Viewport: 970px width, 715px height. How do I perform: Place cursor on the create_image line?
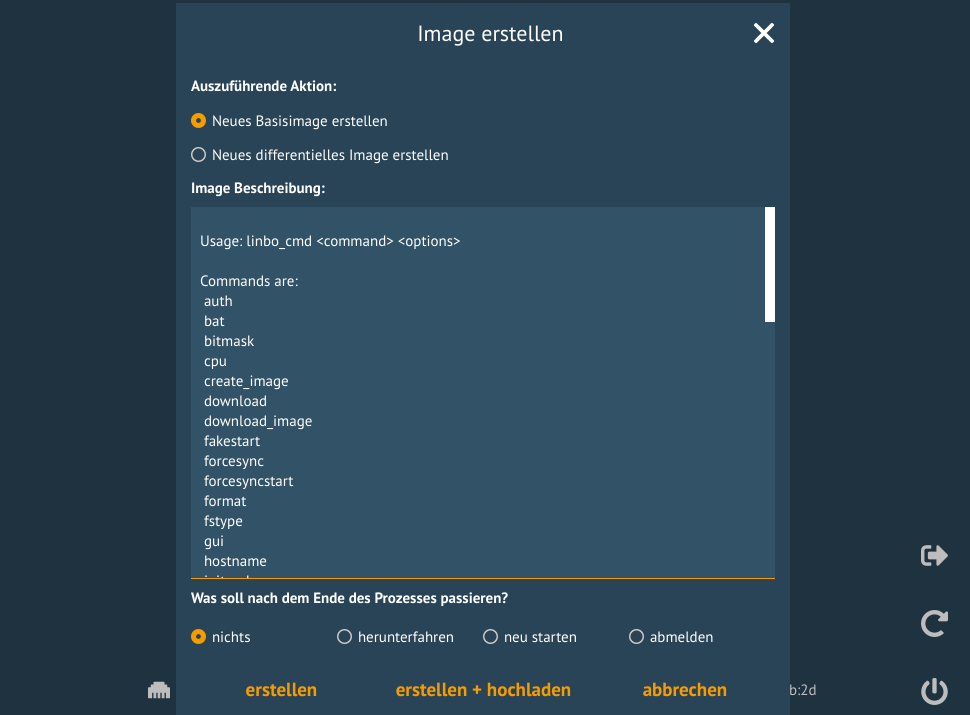click(246, 381)
